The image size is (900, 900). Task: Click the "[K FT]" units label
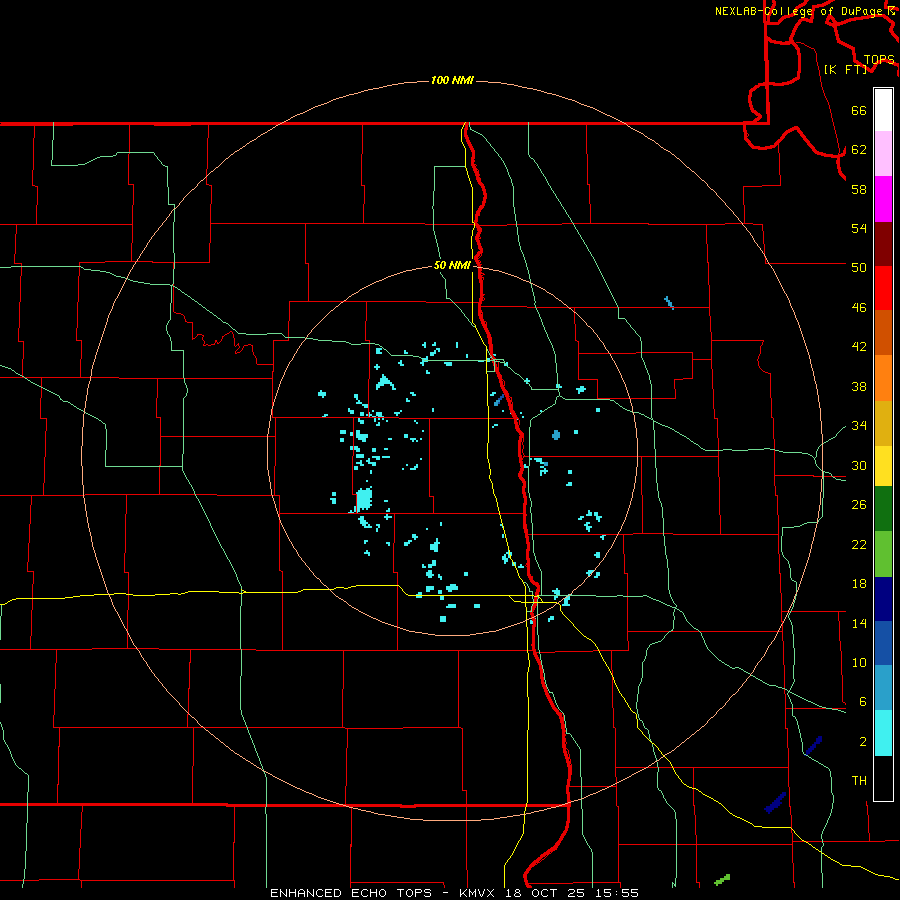845,70
